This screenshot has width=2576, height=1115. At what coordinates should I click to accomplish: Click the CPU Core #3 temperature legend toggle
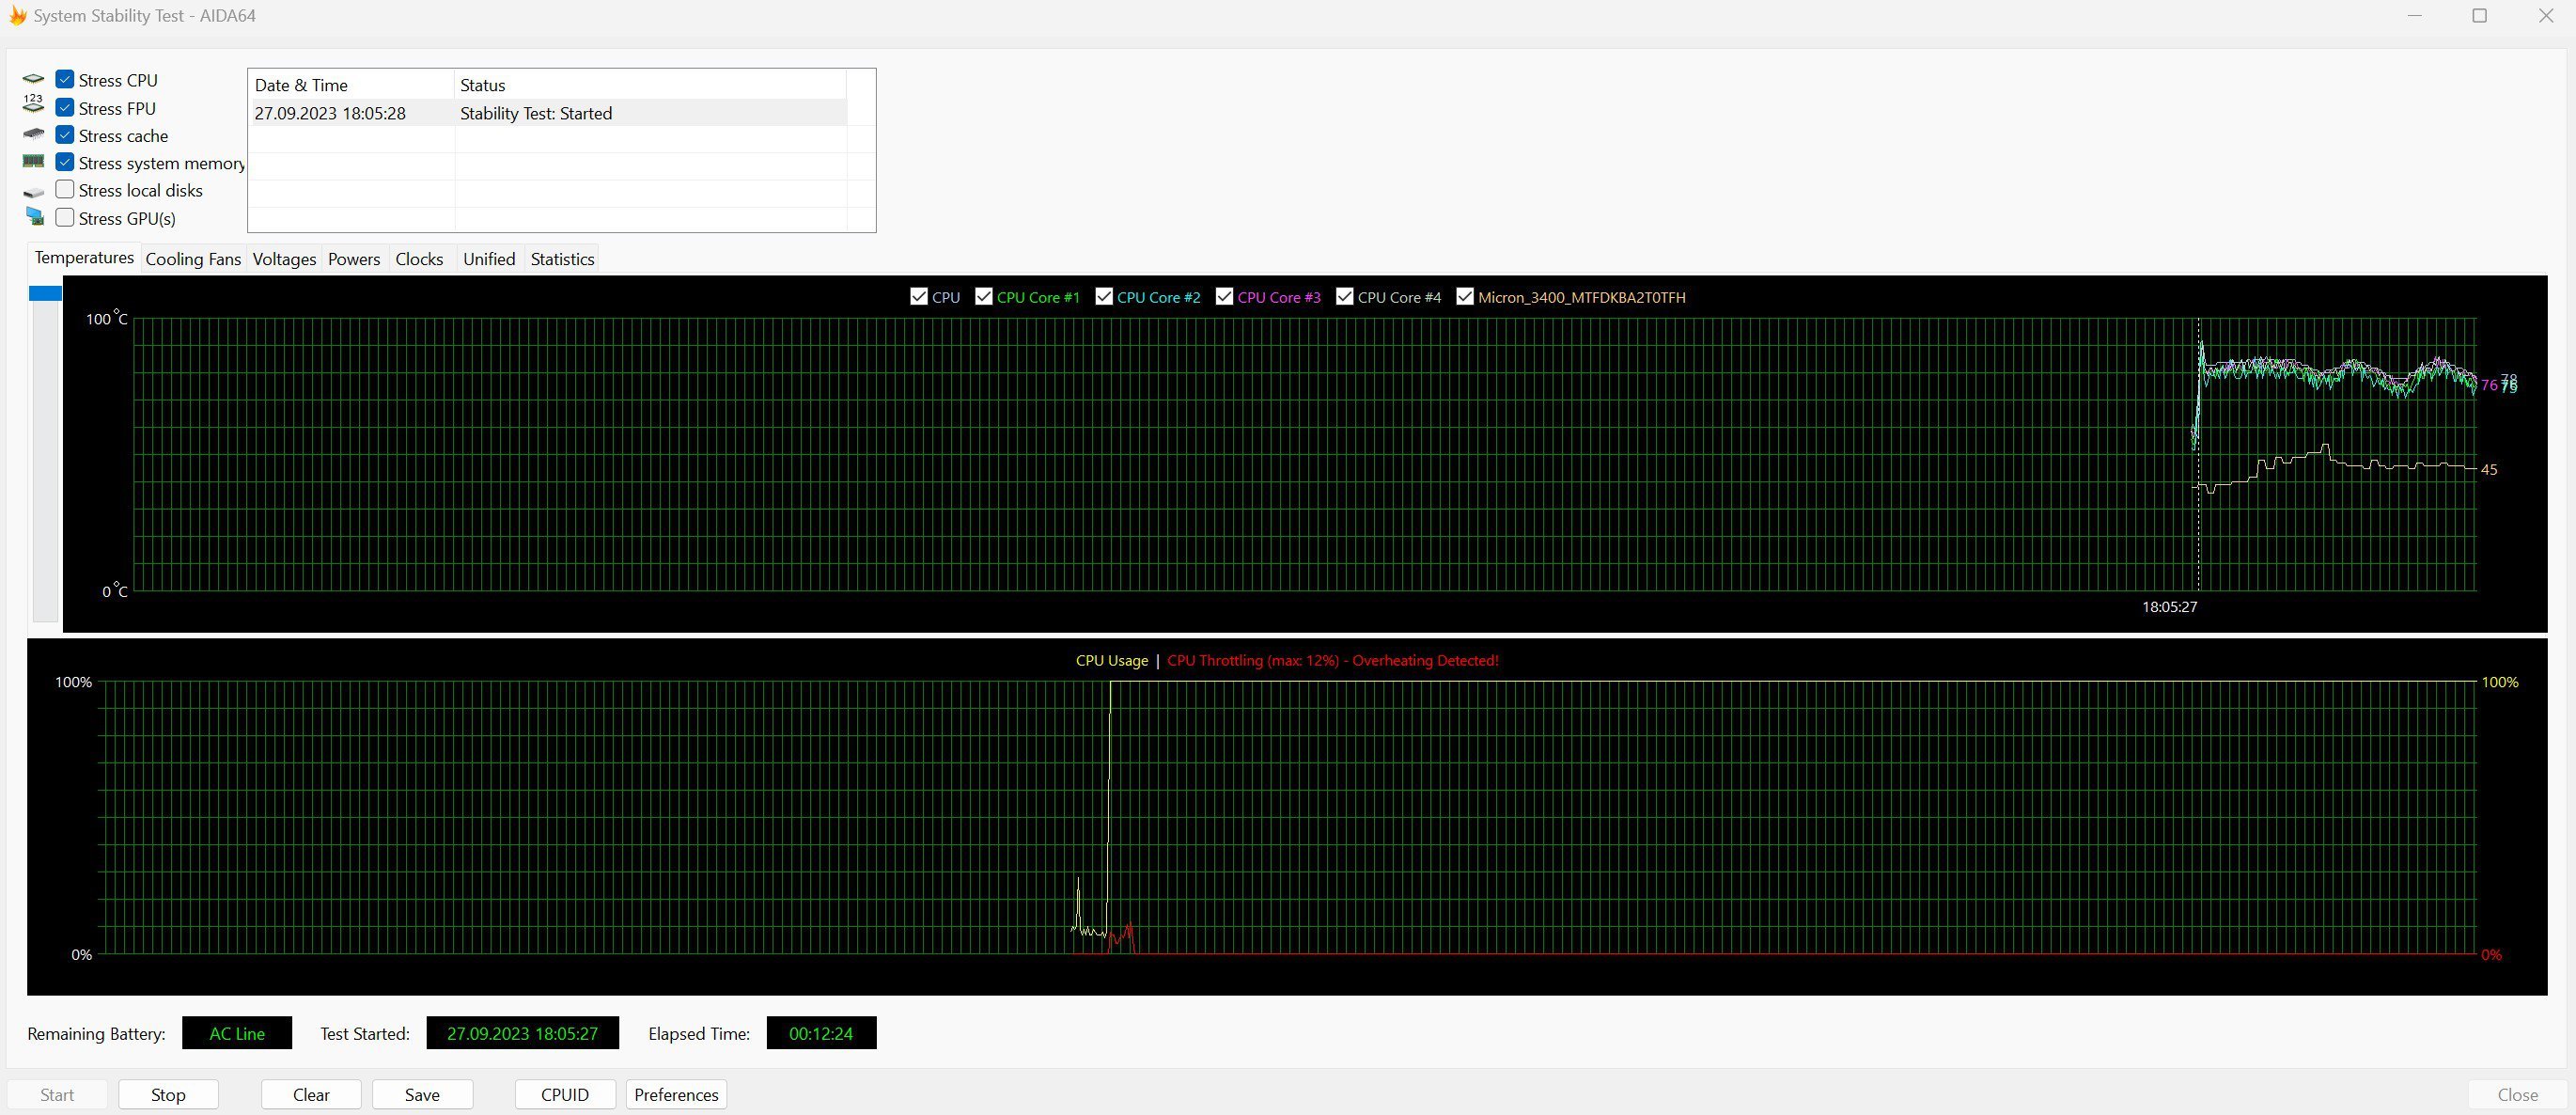coord(1224,296)
